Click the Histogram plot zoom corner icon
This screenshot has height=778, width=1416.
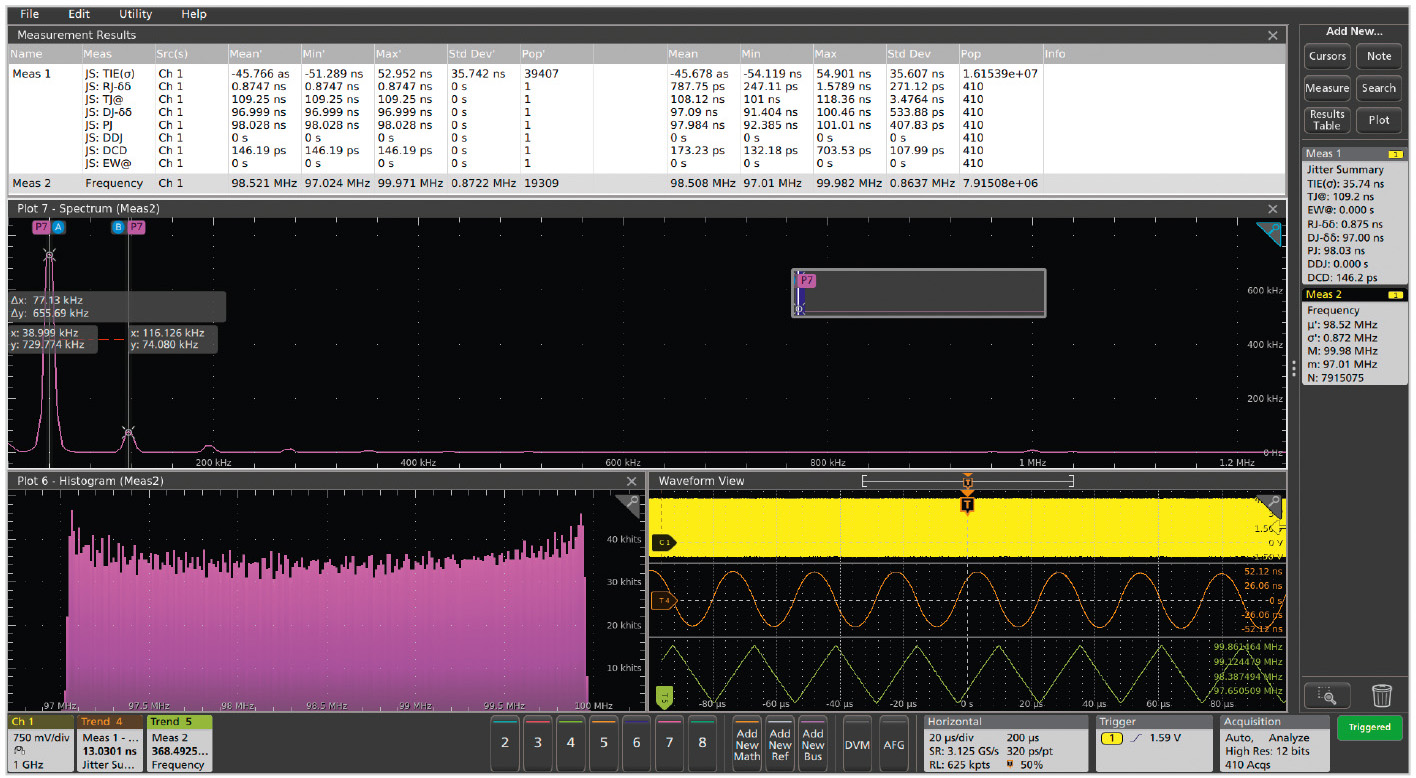[x=628, y=506]
